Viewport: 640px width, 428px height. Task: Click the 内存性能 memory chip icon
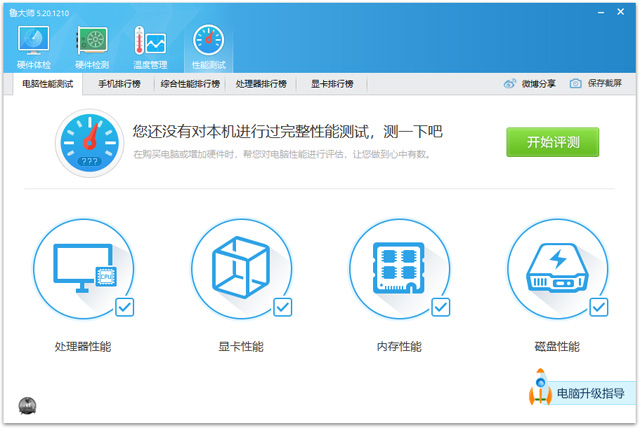[399, 268]
